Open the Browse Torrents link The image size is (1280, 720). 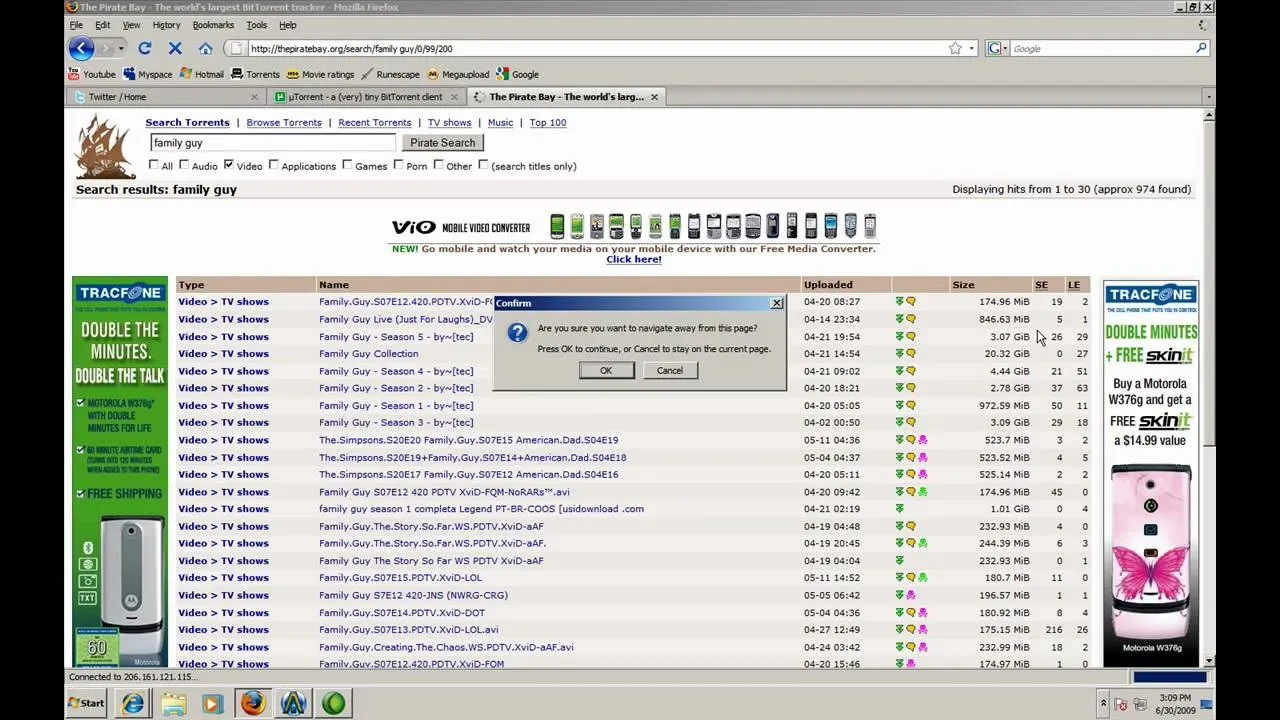284,122
